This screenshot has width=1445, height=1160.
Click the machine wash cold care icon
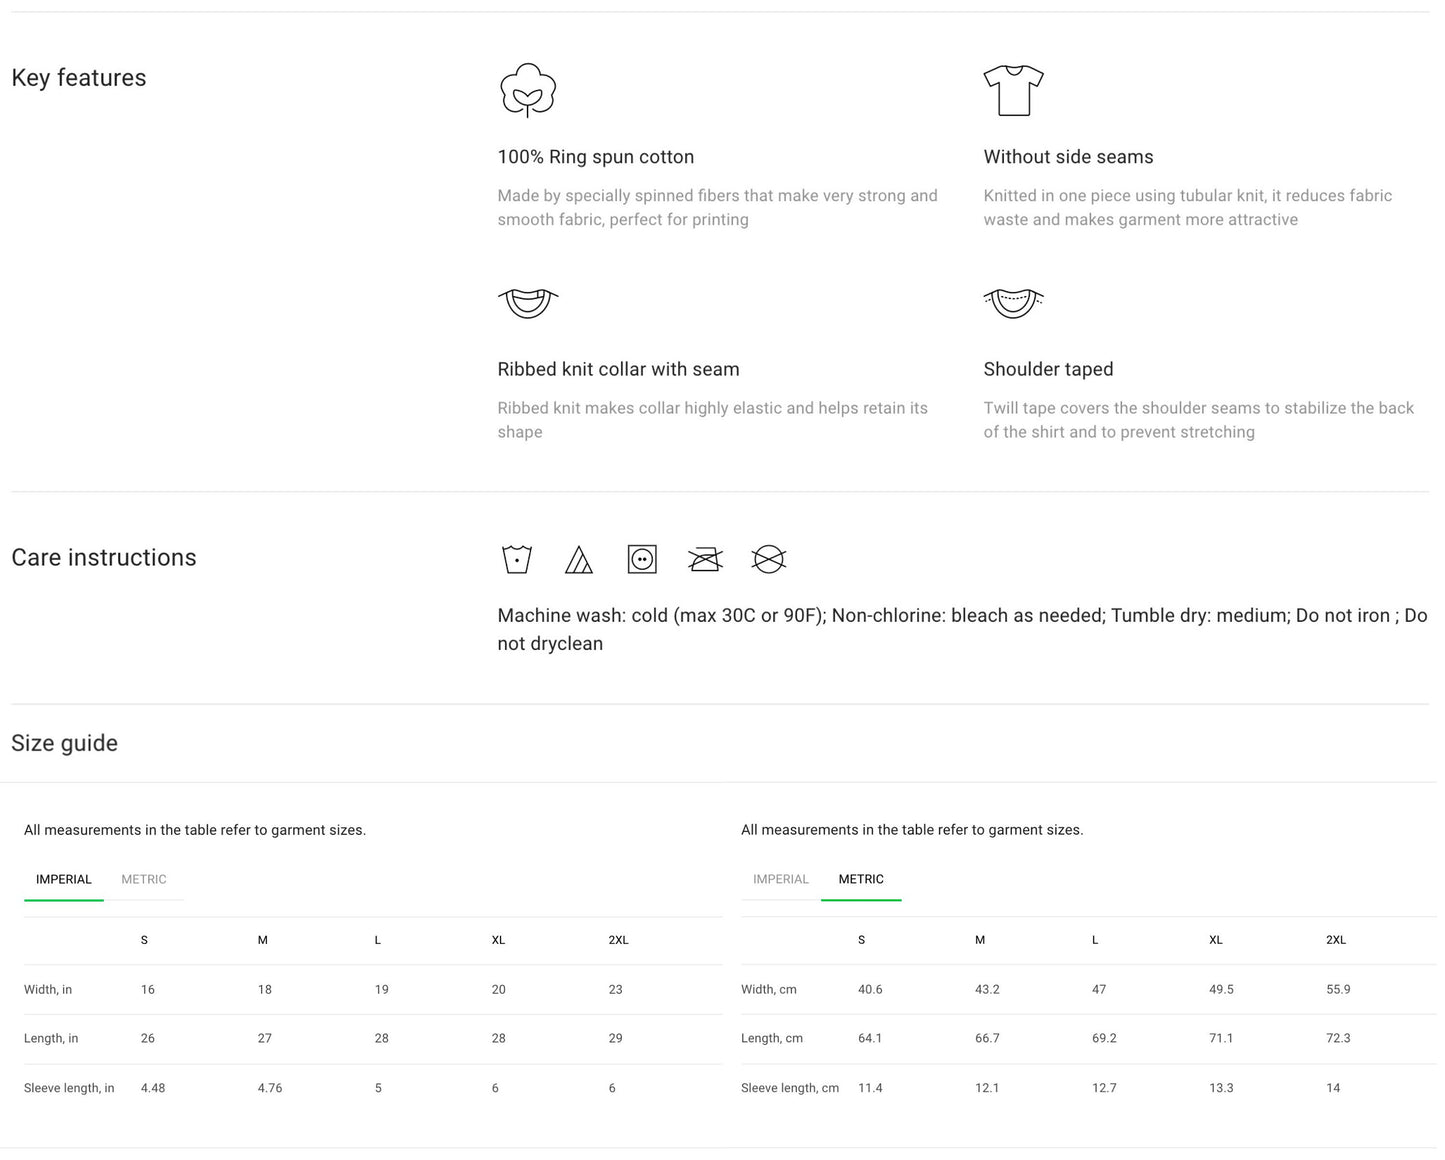pos(517,559)
